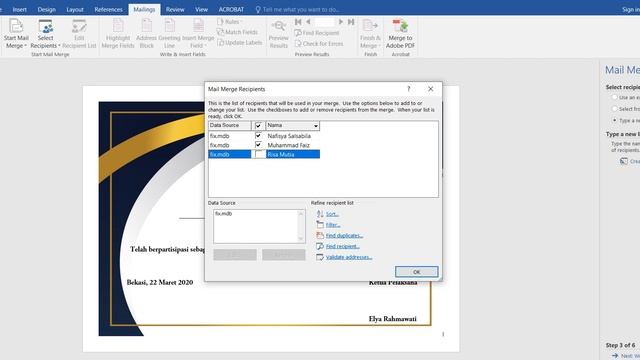
Task: Select the Type a new list radio
Action: (614, 120)
